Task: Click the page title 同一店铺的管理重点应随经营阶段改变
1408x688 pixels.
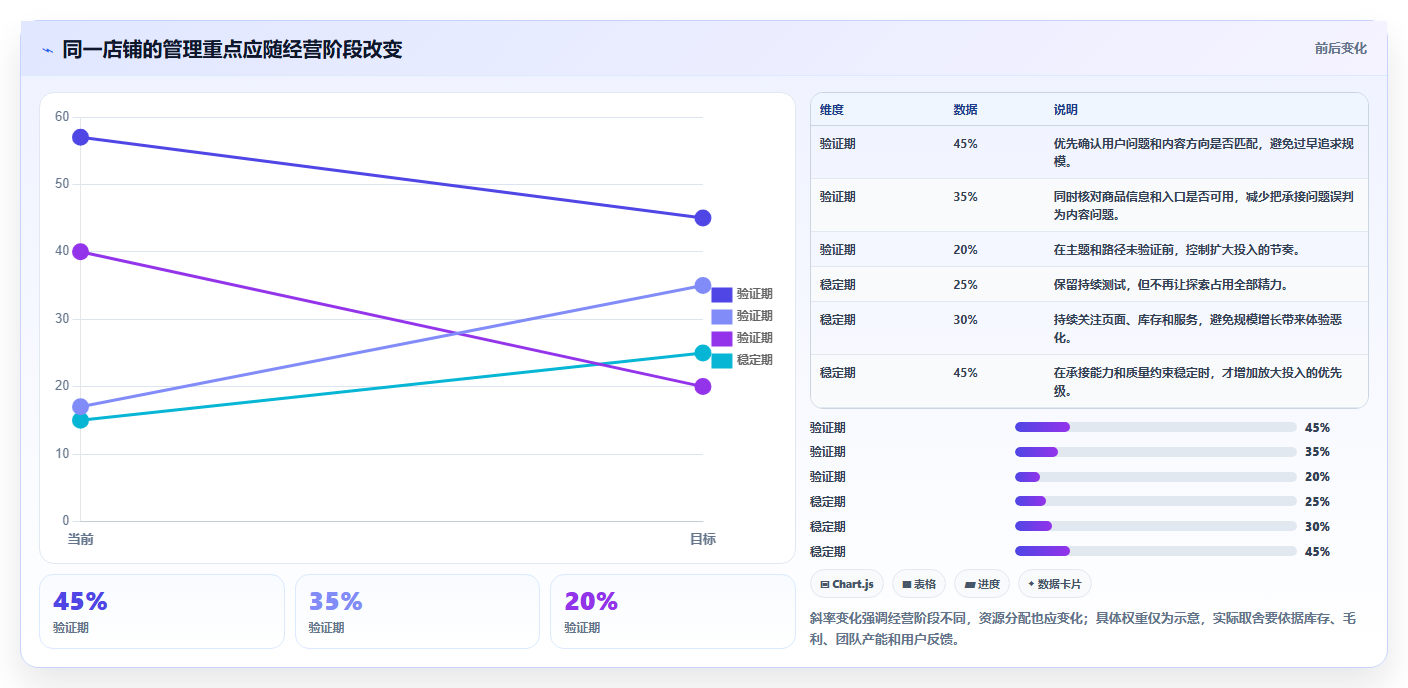Action: (x=232, y=49)
